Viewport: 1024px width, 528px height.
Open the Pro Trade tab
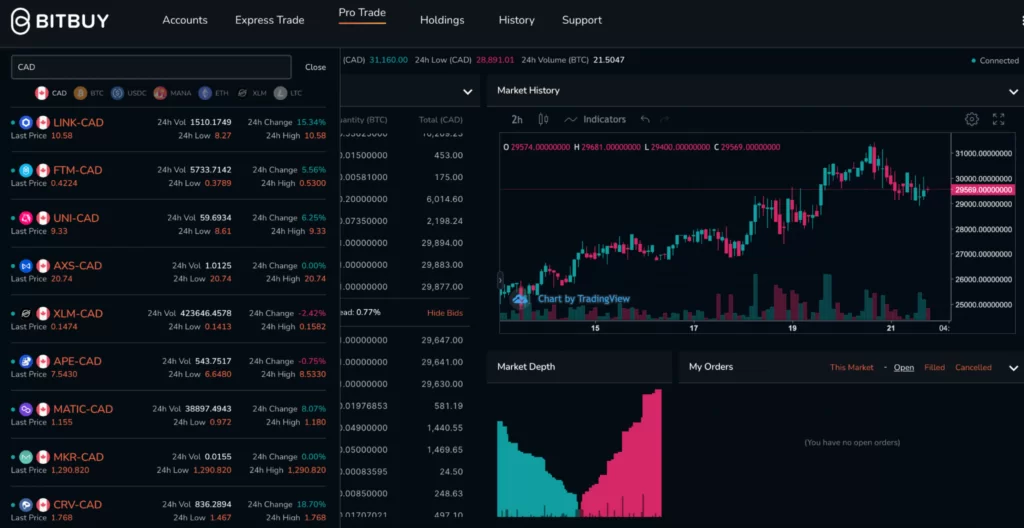[362, 14]
